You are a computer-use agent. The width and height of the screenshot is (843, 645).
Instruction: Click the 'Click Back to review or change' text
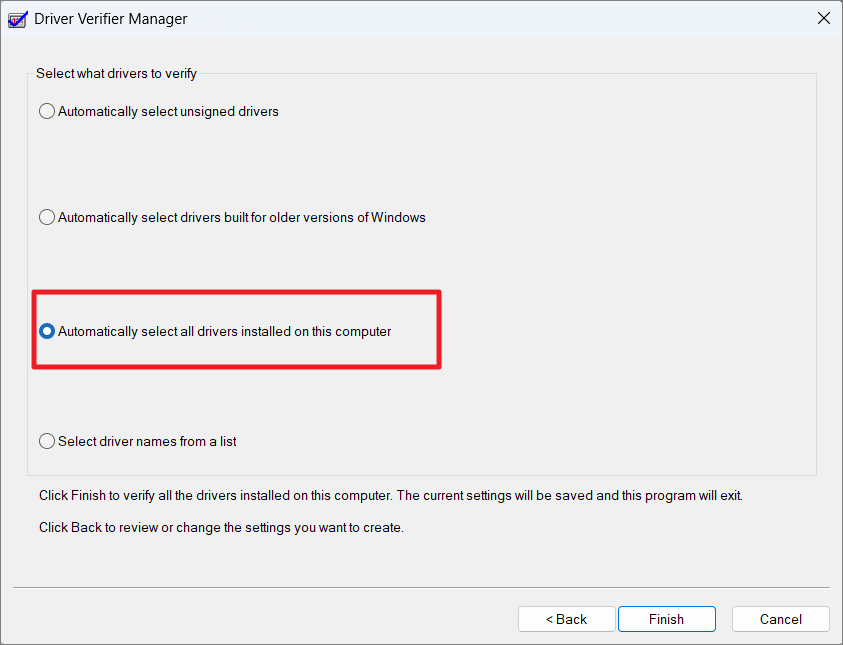click(x=222, y=527)
